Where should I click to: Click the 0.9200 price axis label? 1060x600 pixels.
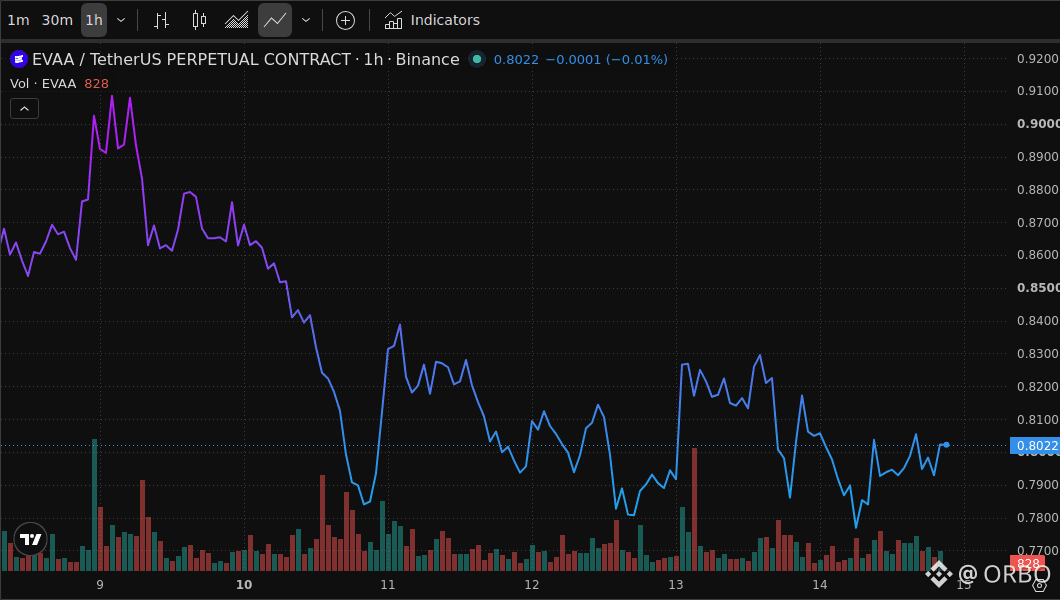[x=1038, y=59]
